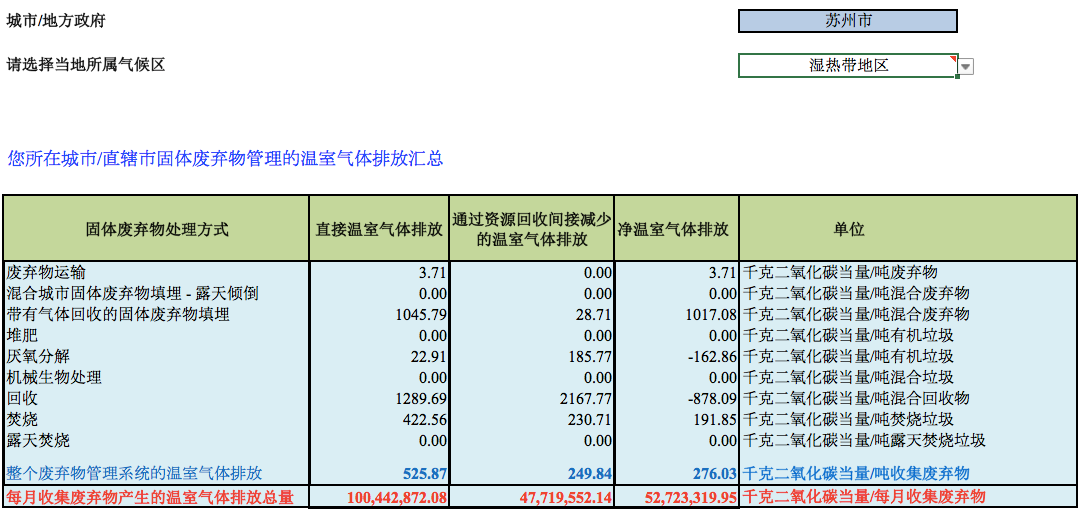The image size is (1090, 514).
Task: Click the red comment indicator on climate cell
Action: click(x=953, y=58)
